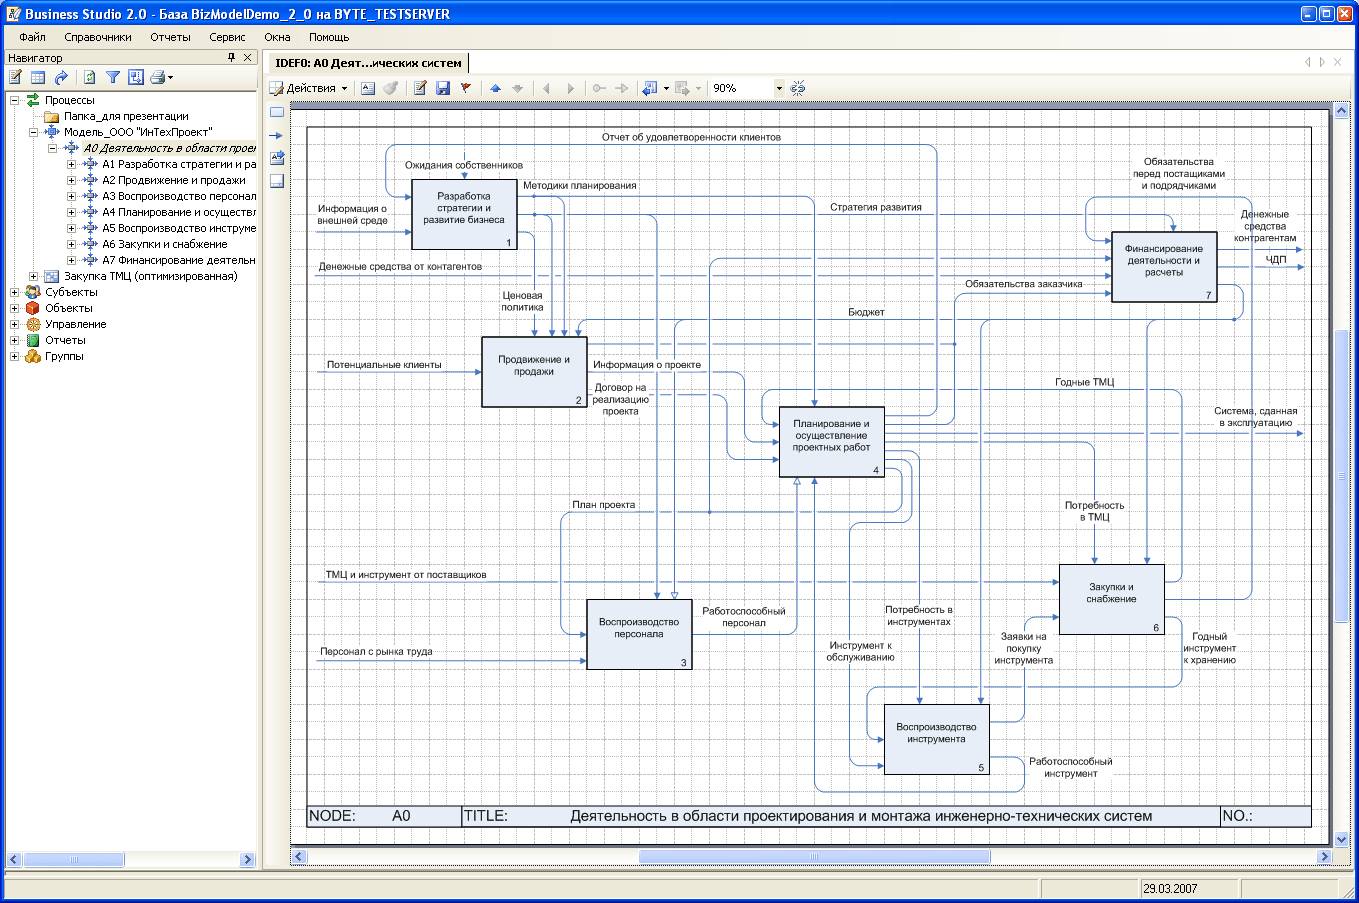This screenshot has height=903, width=1359.
Task: Expand the A2 Продвижение и продажи node
Action: (71, 180)
